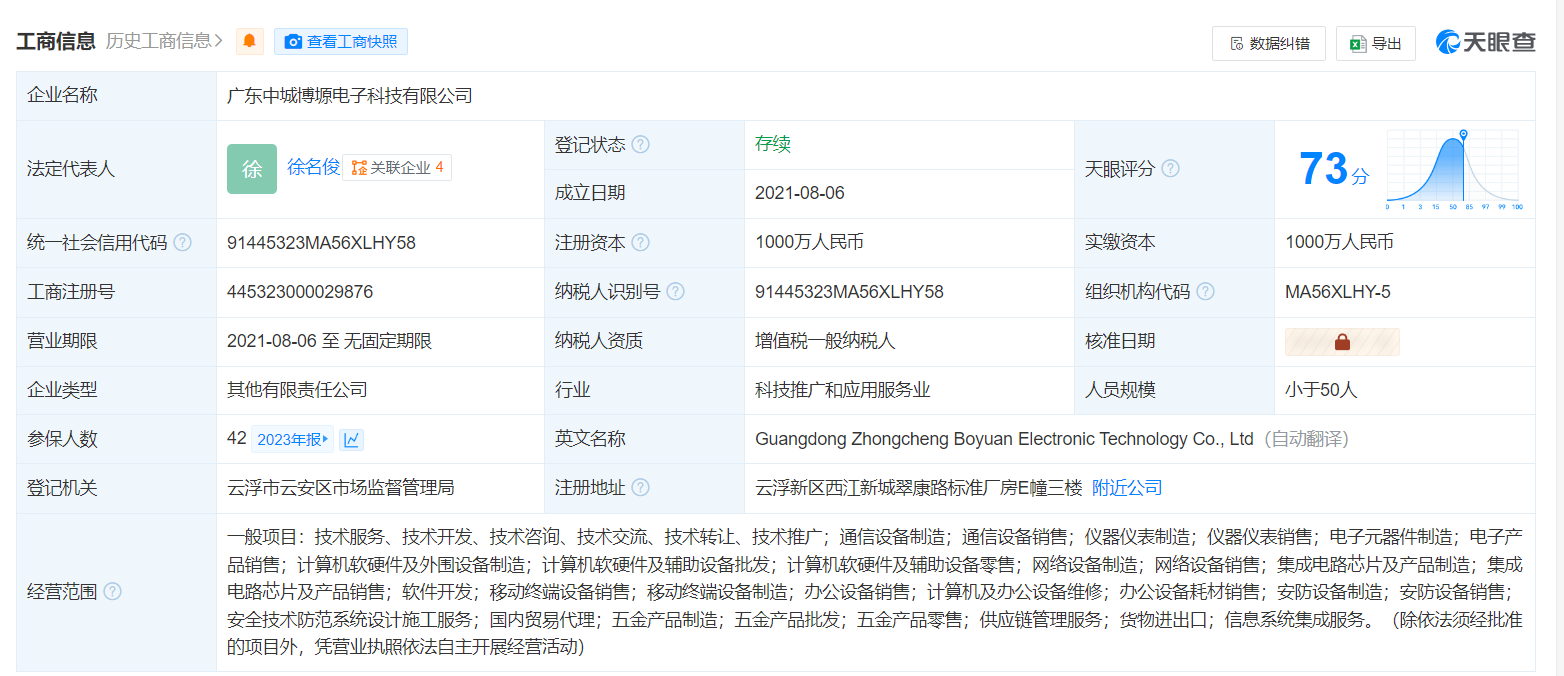Open 查看工商快照 snapshot button
The height and width of the screenshot is (676, 1564).
(341, 41)
